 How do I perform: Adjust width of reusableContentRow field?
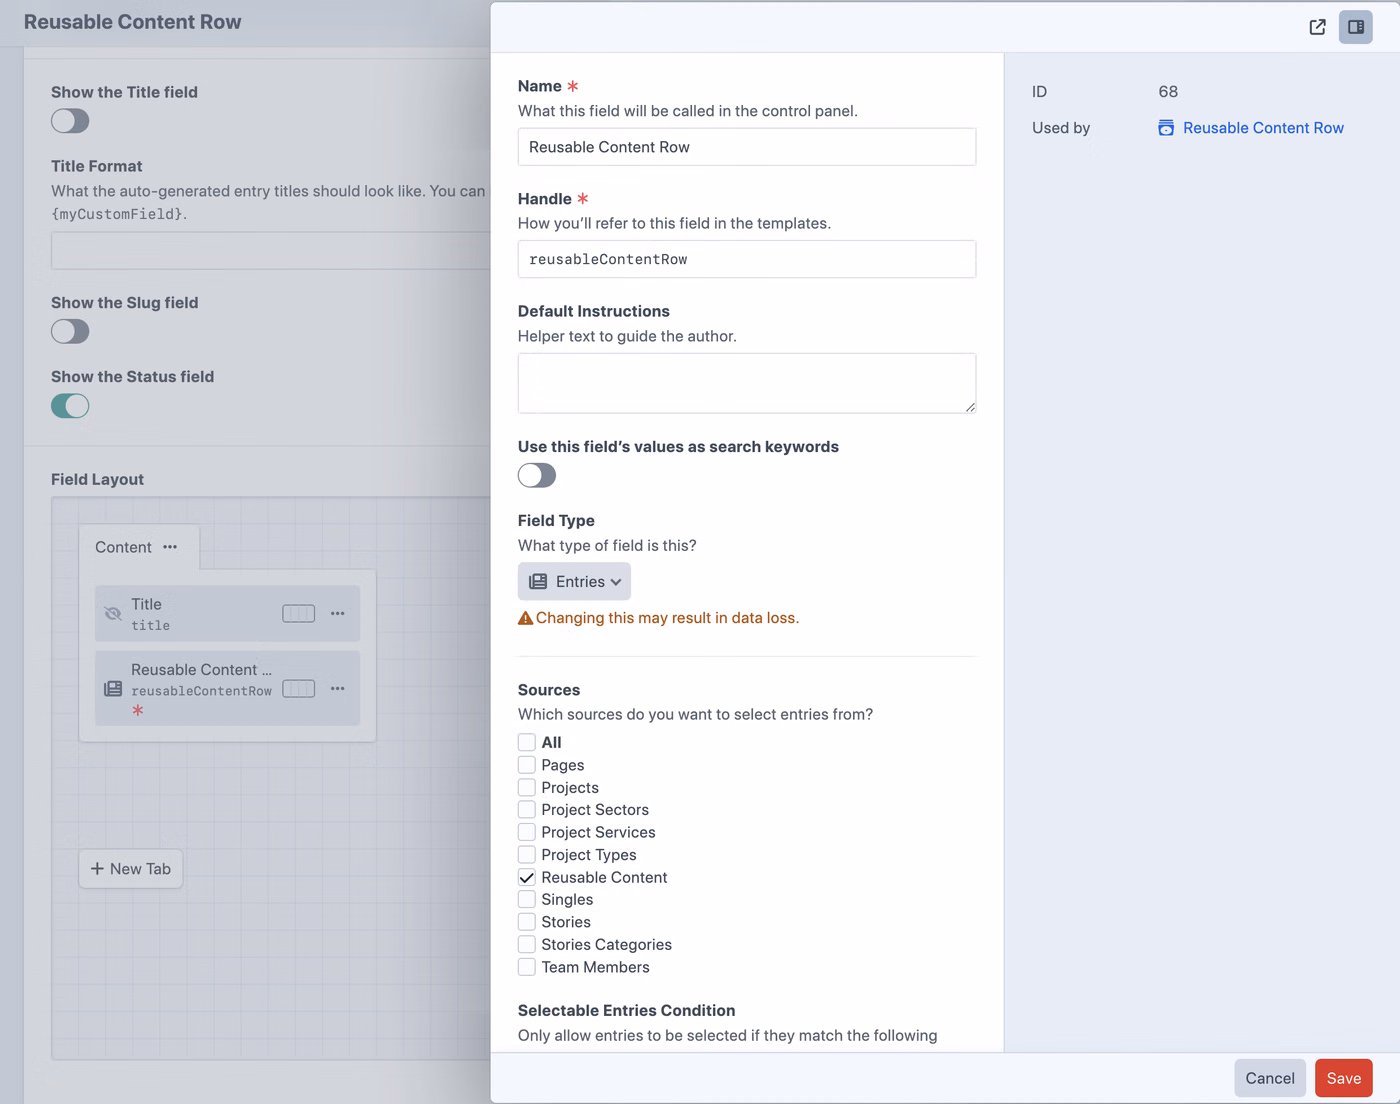pos(299,688)
